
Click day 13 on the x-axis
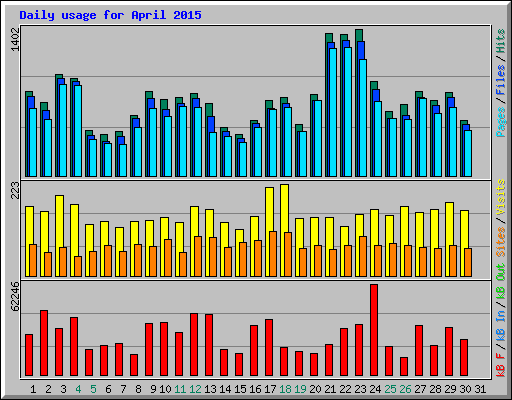[210, 389]
